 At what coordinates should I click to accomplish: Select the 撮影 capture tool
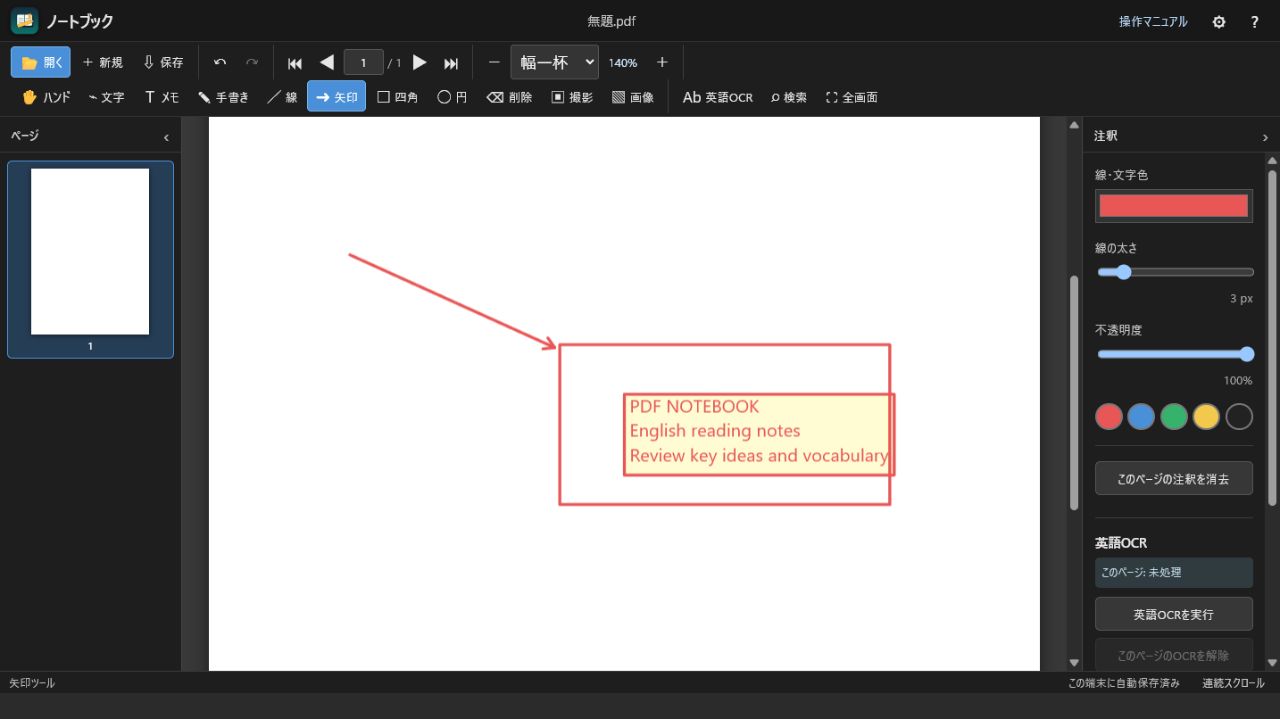click(x=572, y=97)
